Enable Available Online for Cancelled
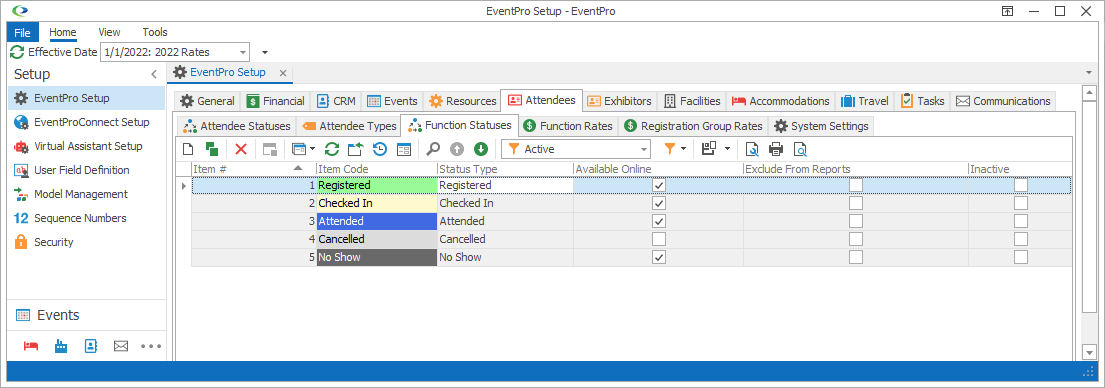 [x=659, y=239]
